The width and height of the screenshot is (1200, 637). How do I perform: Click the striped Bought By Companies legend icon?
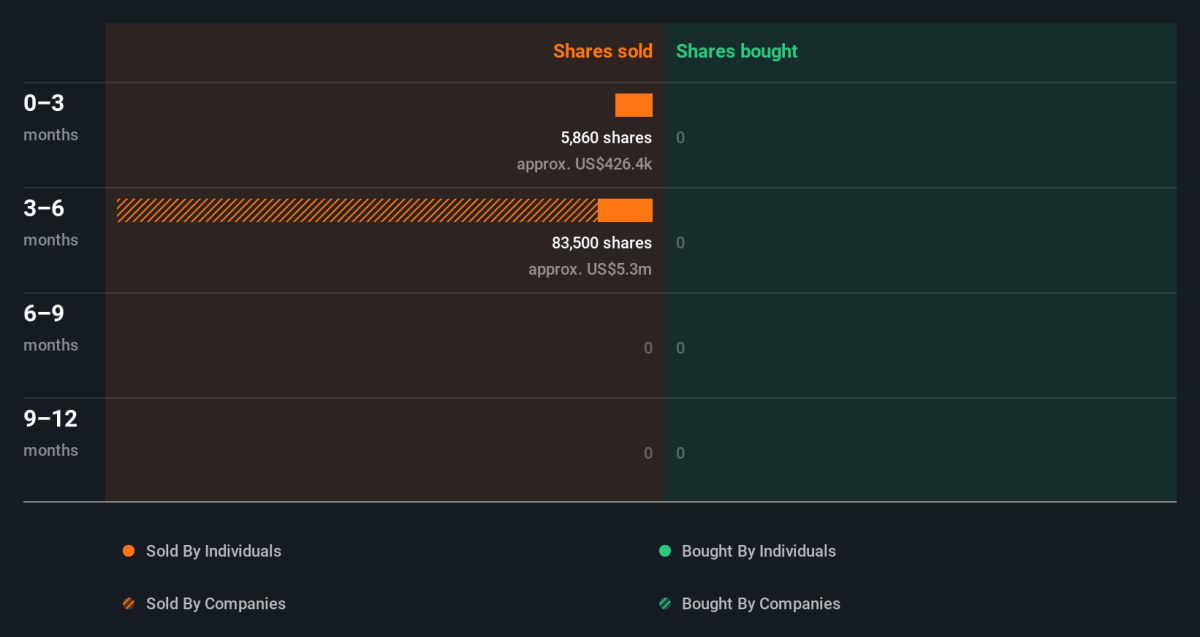coord(665,604)
